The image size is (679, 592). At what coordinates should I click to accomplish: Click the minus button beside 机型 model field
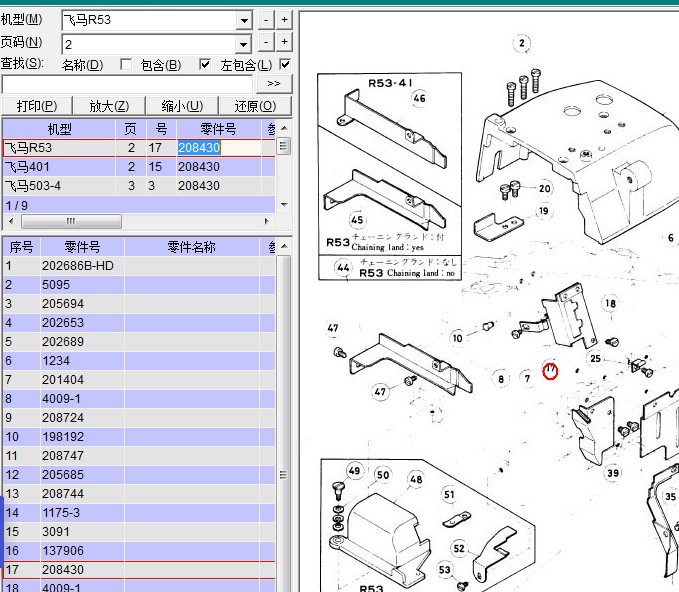coord(266,20)
